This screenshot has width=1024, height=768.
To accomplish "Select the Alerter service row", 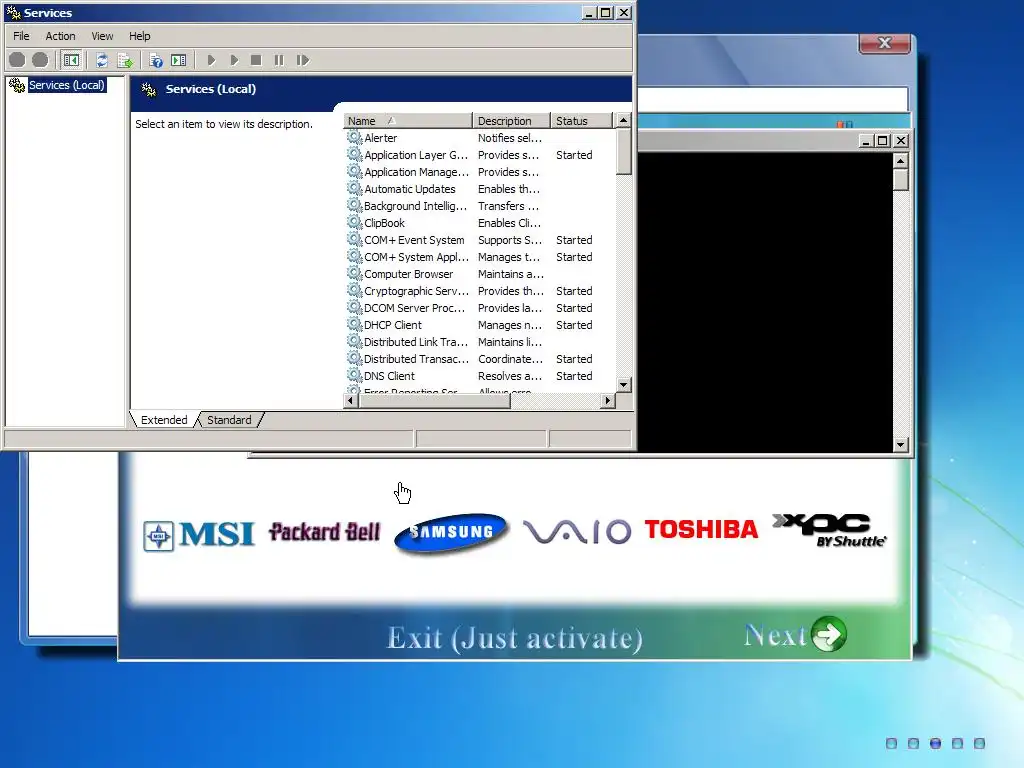I will coord(480,138).
